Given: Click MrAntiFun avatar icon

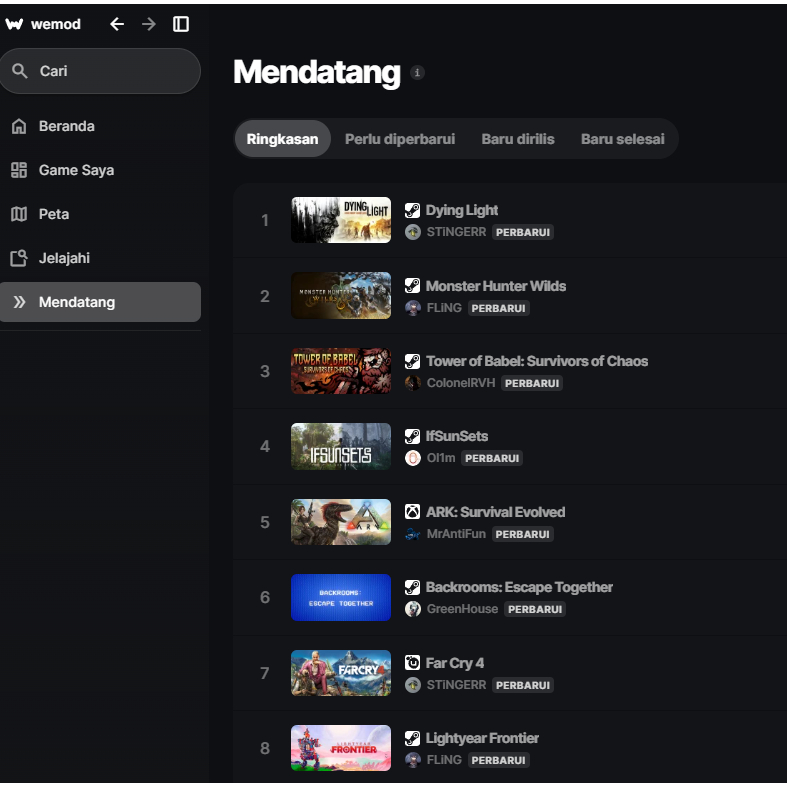Looking at the screenshot, I should [x=413, y=534].
